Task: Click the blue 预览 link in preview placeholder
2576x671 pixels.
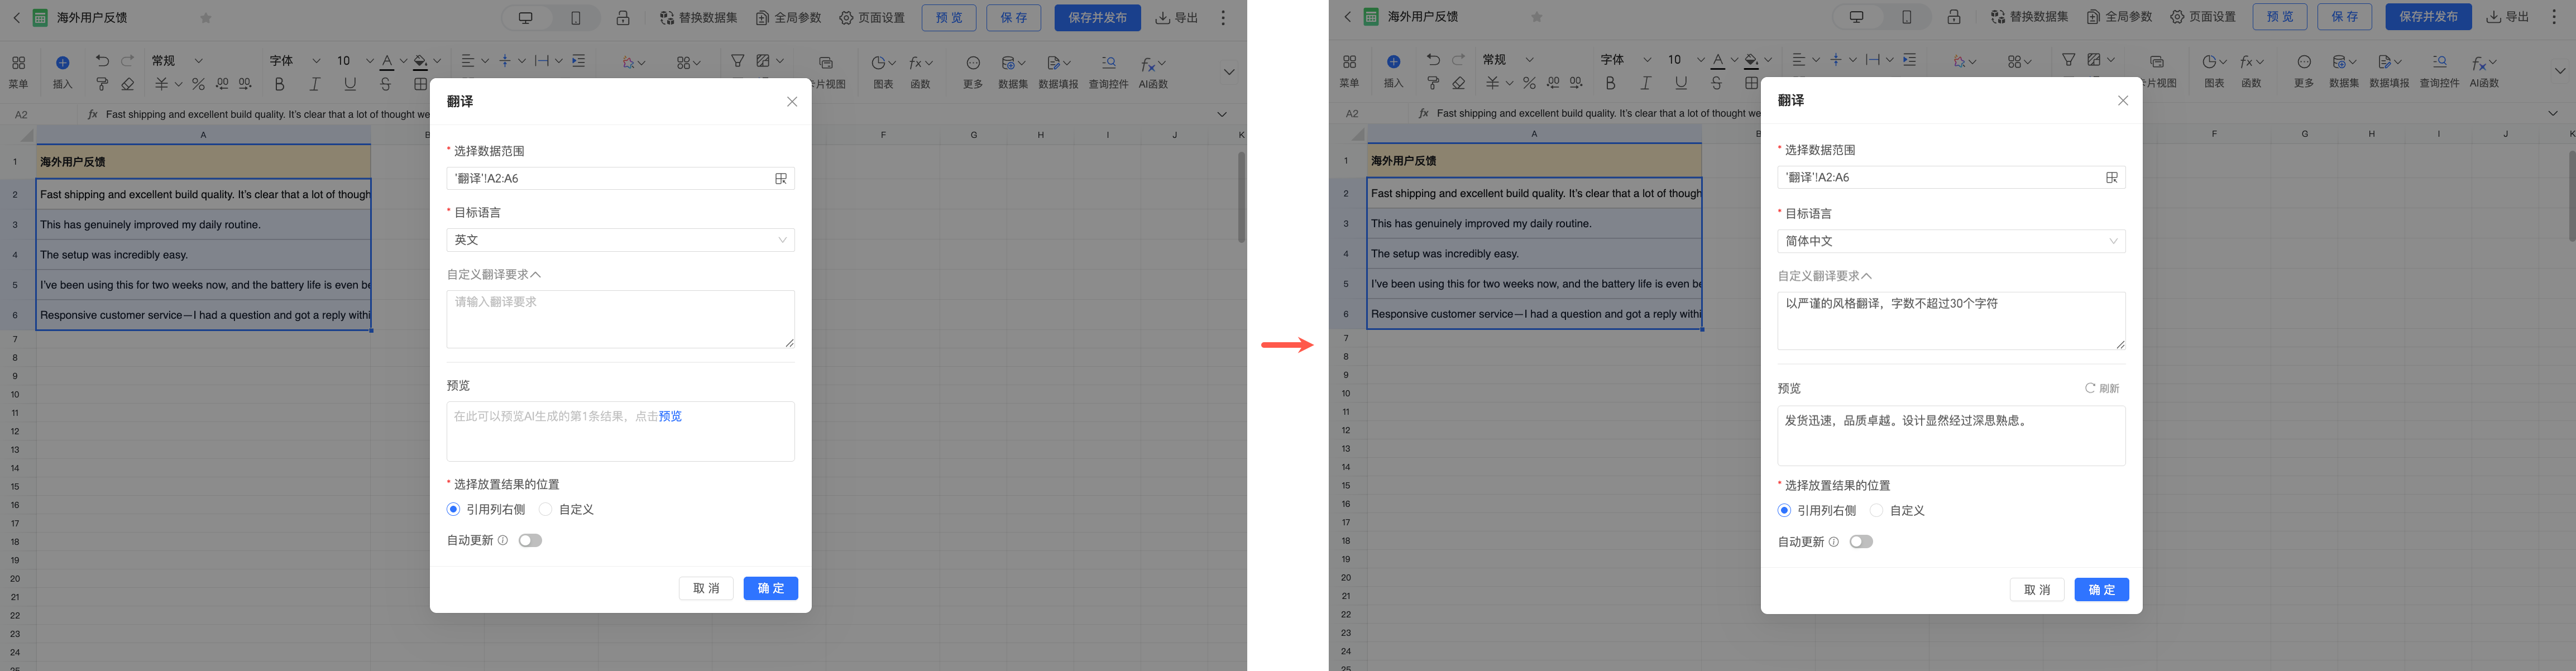Action: (x=670, y=417)
